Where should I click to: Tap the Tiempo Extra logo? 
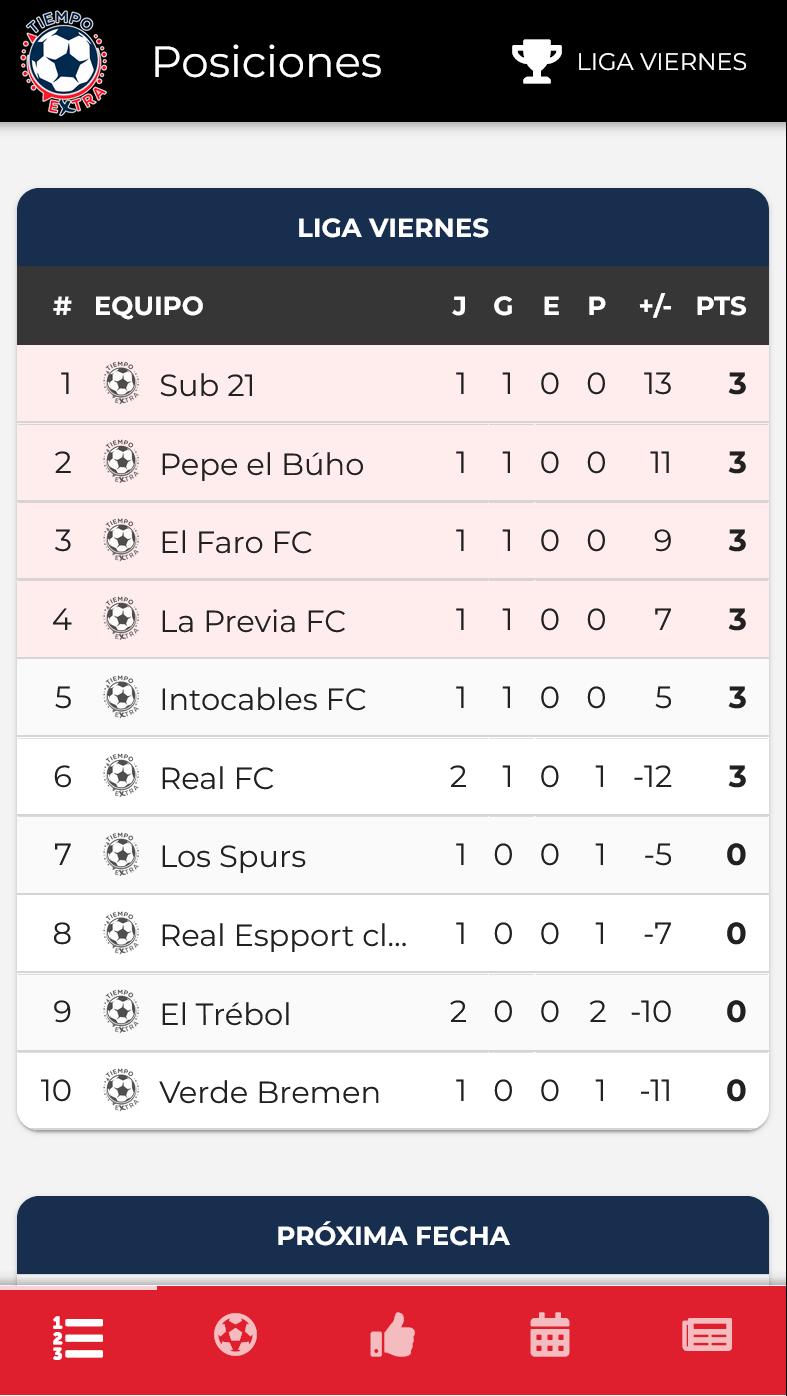coord(64,62)
